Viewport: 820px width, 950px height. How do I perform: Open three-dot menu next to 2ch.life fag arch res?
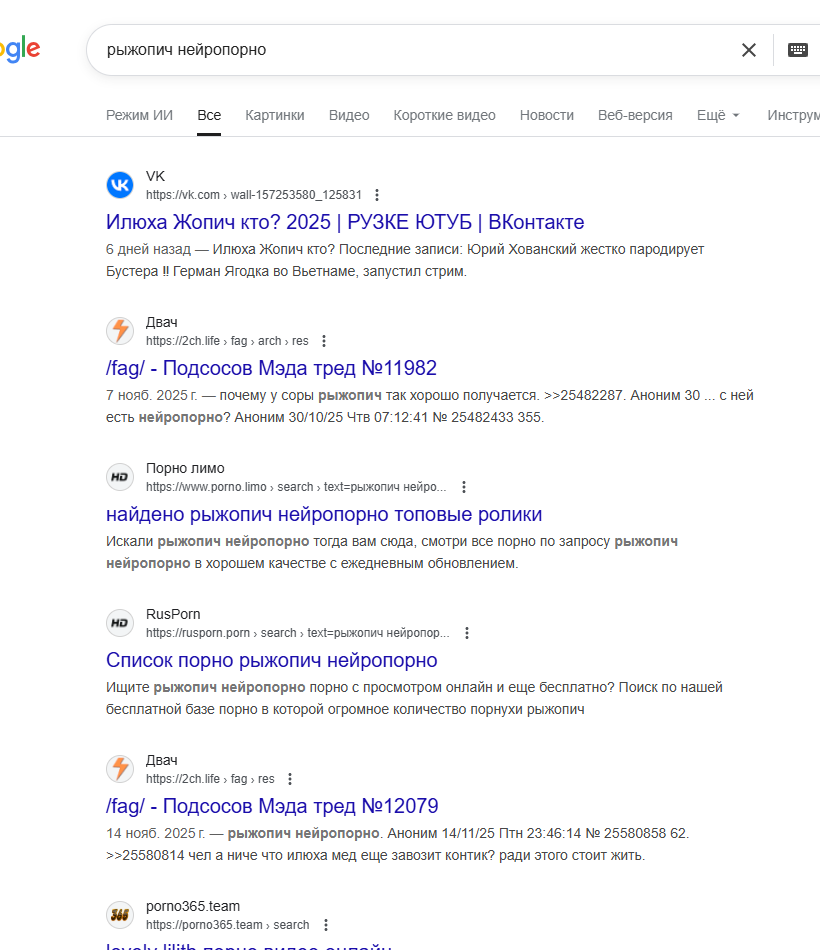(x=323, y=341)
